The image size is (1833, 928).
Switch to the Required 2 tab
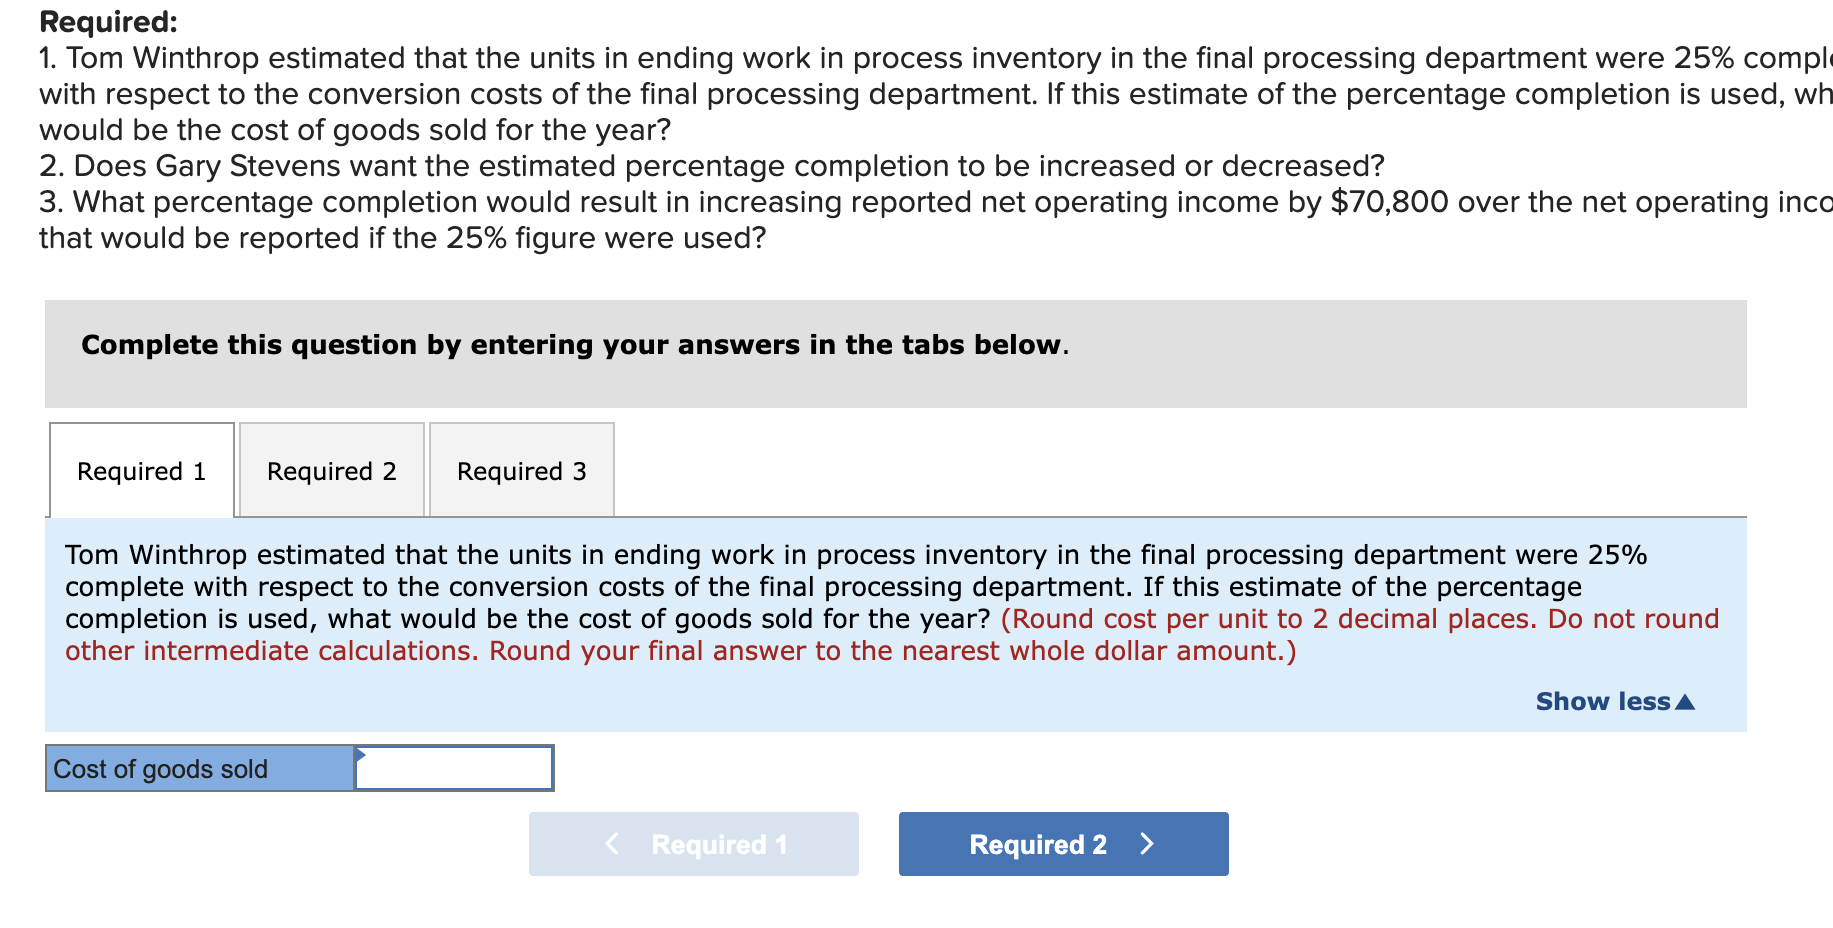tap(331, 470)
